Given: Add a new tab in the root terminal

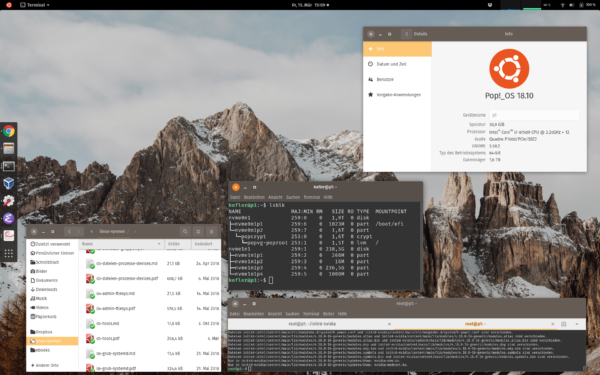Looking at the screenshot, I should (x=564, y=324).
